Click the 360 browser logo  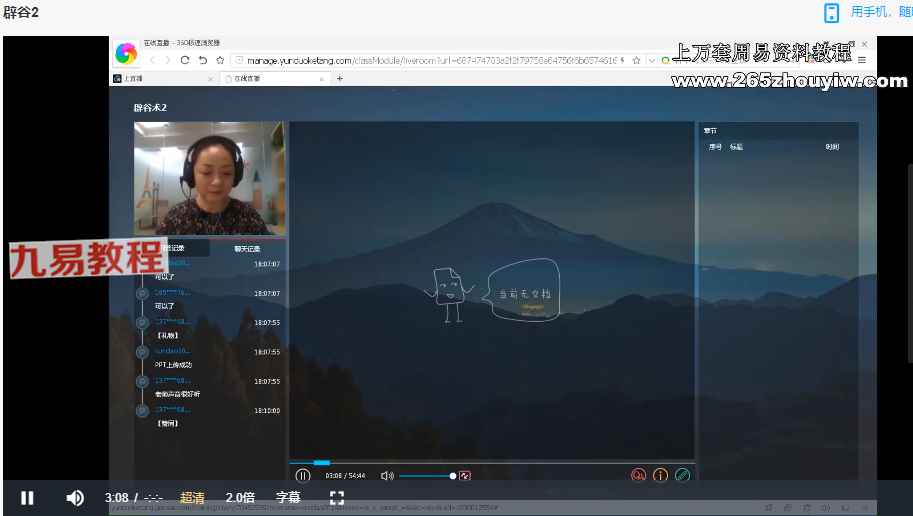click(x=126, y=54)
